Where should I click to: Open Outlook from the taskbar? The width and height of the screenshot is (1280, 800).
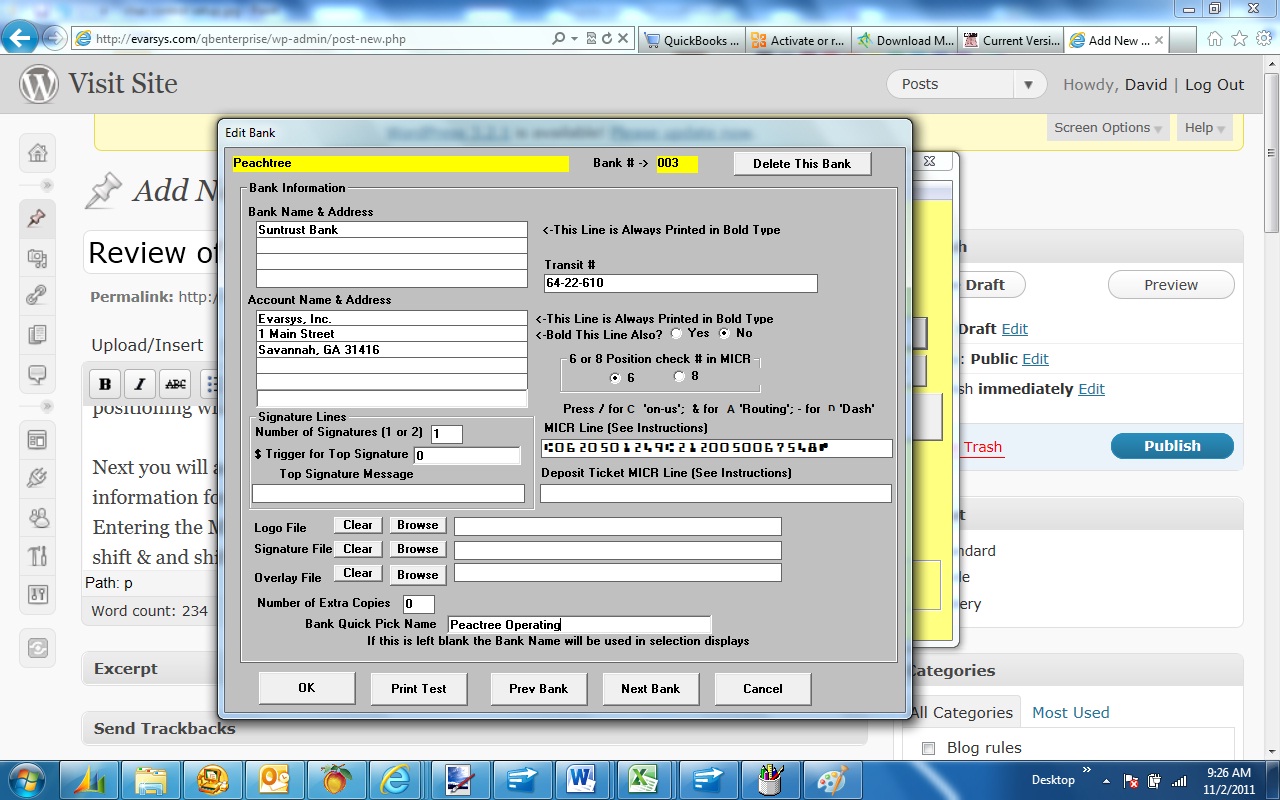[x=275, y=779]
